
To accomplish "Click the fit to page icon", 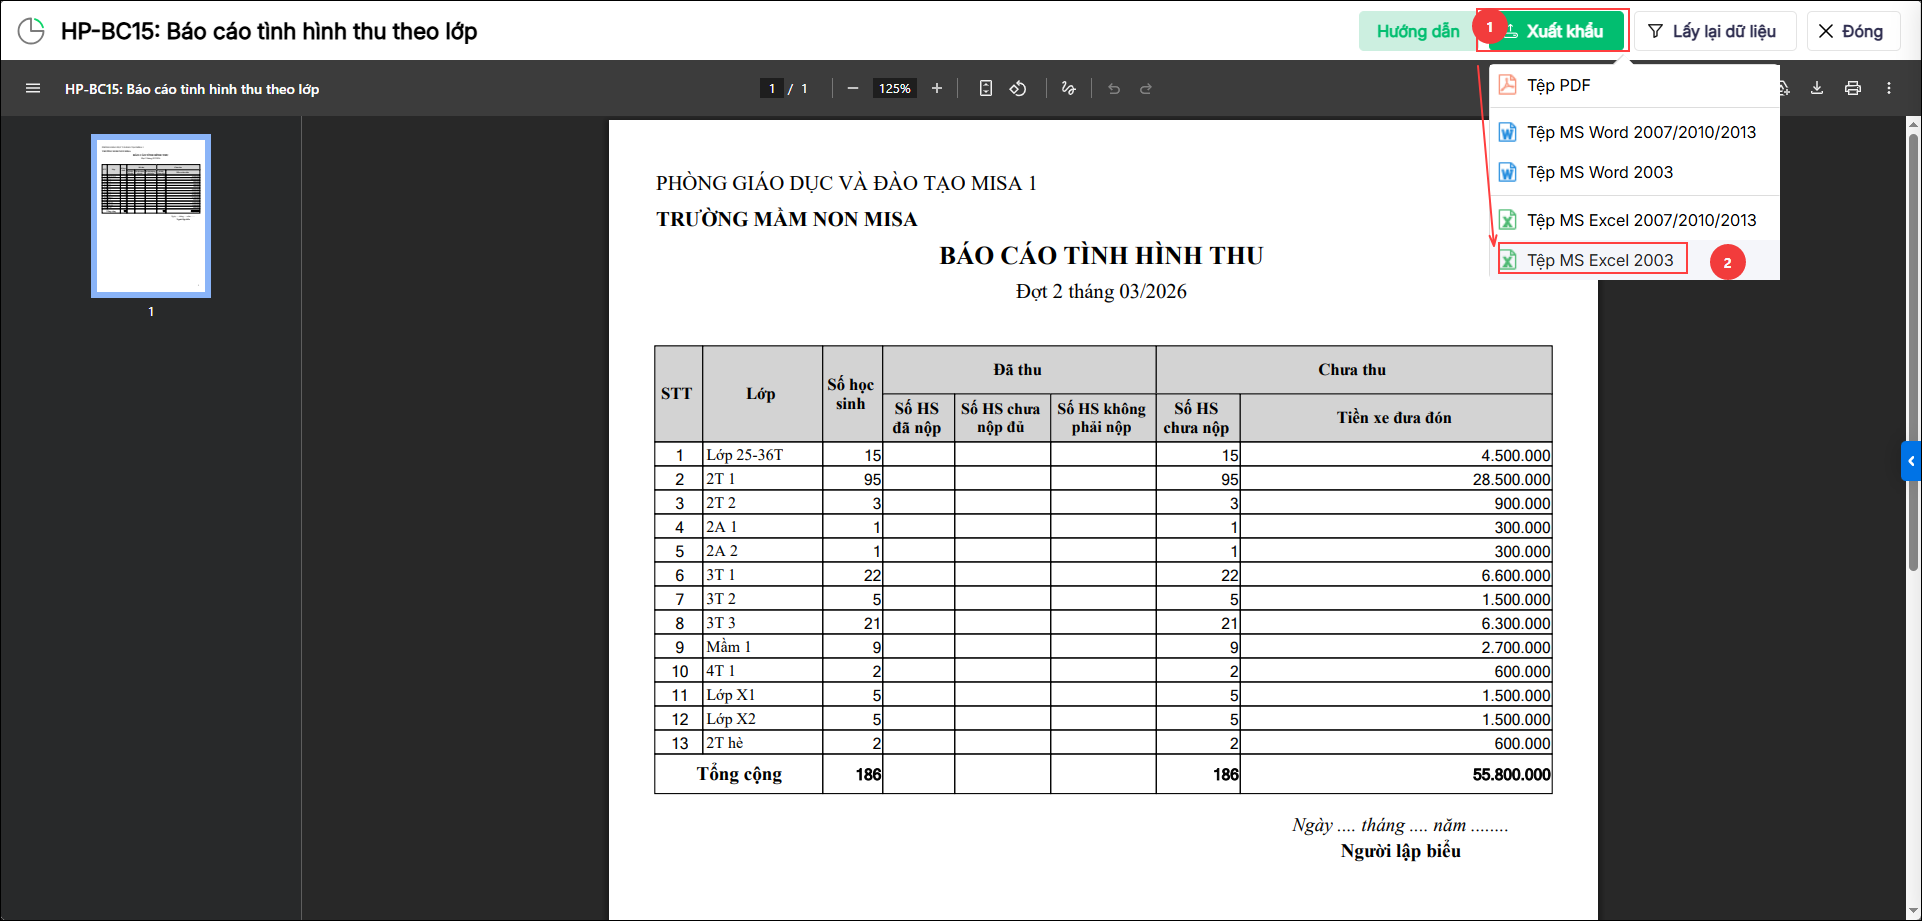I will pyautogui.click(x=986, y=88).
